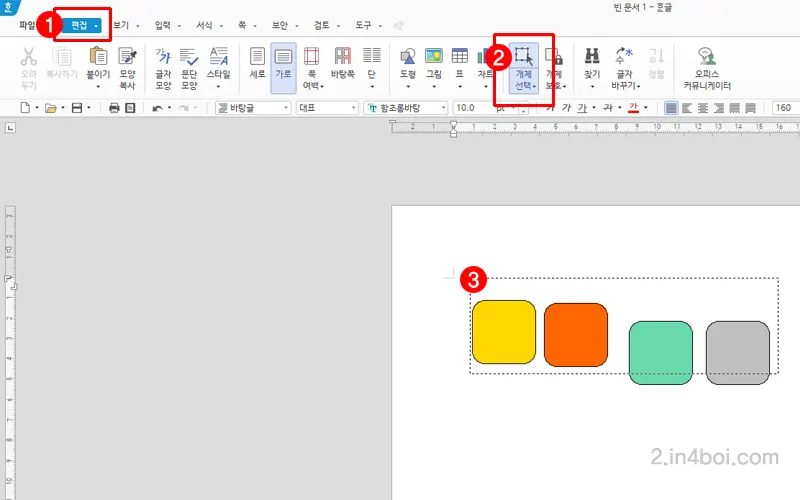The width and height of the screenshot is (800, 500).
Task: Enable distributed paragraph alignment
Action: 735,108
